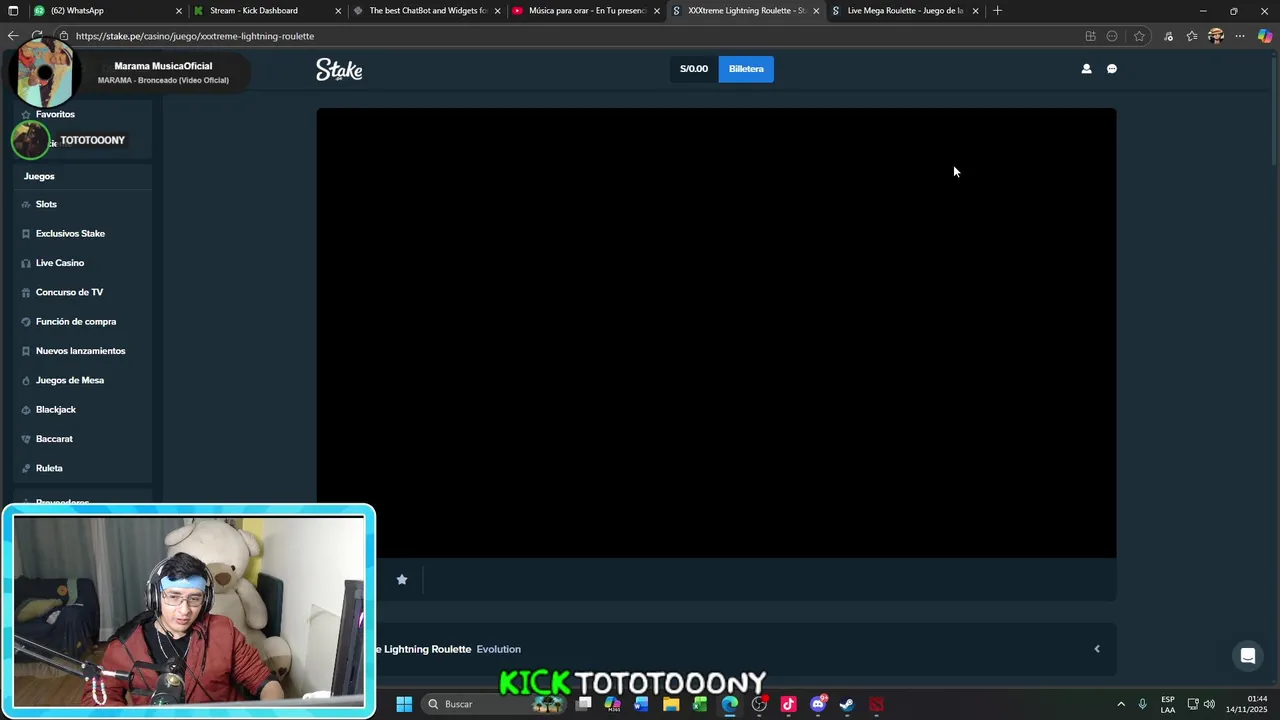Switch to the WhatsApp tab
The image size is (1280, 720).
coord(105,11)
